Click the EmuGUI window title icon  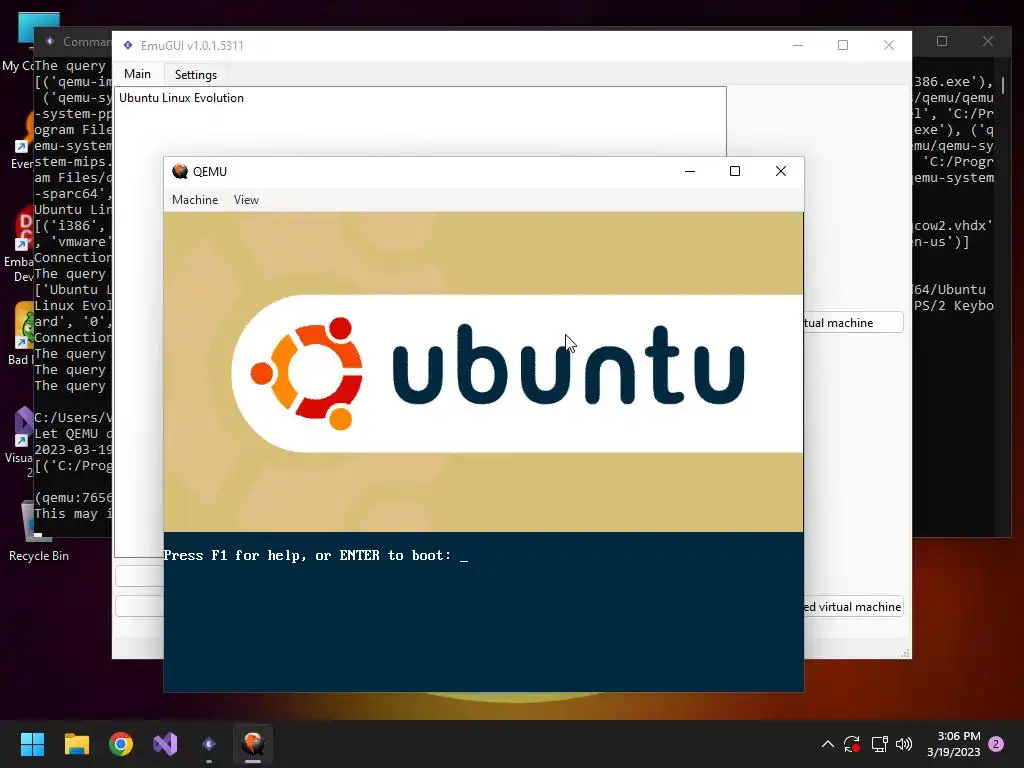pyautogui.click(x=128, y=45)
